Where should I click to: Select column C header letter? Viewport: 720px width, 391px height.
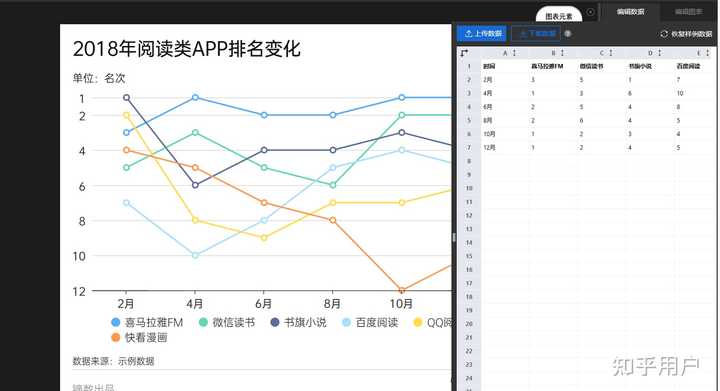coord(602,53)
